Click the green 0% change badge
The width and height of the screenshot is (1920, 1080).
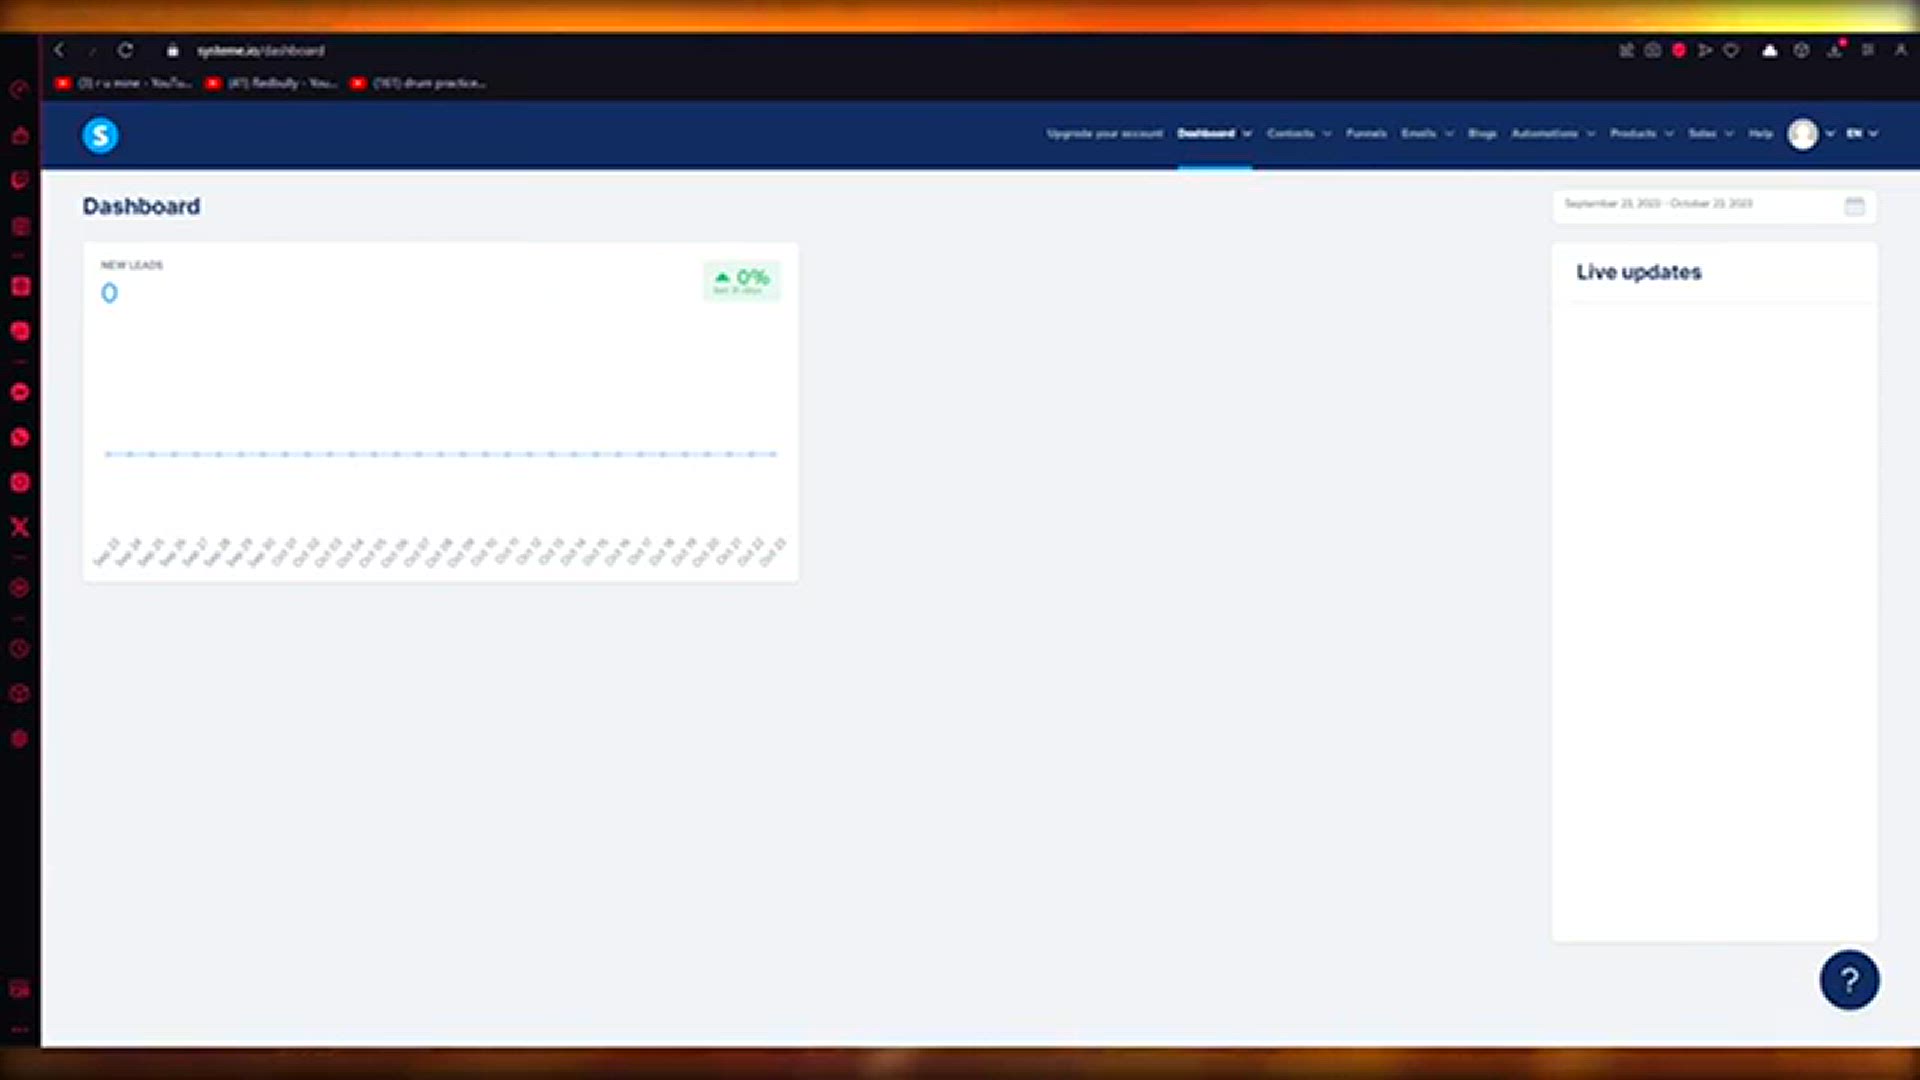pyautogui.click(x=742, y=281)
